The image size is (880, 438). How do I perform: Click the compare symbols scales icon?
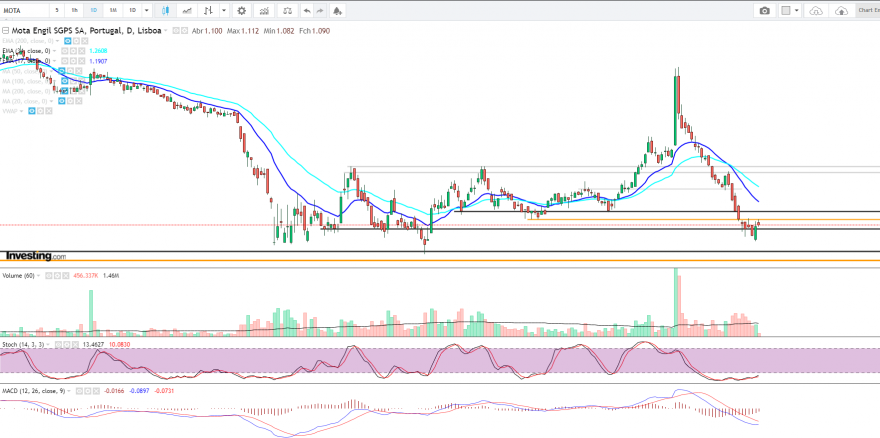[287, 11]
